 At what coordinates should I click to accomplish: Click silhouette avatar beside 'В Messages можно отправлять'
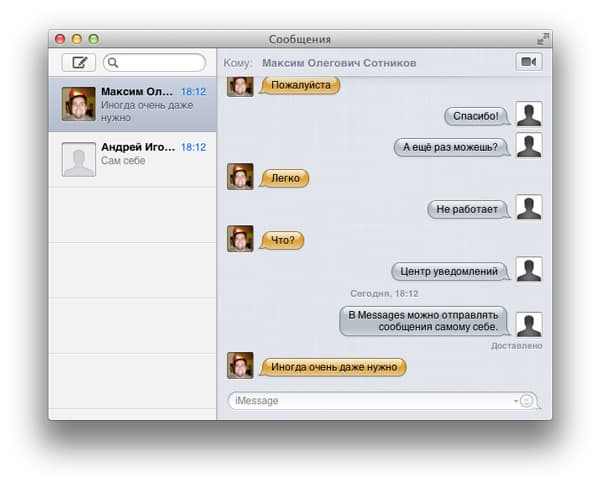pos(529,325)
